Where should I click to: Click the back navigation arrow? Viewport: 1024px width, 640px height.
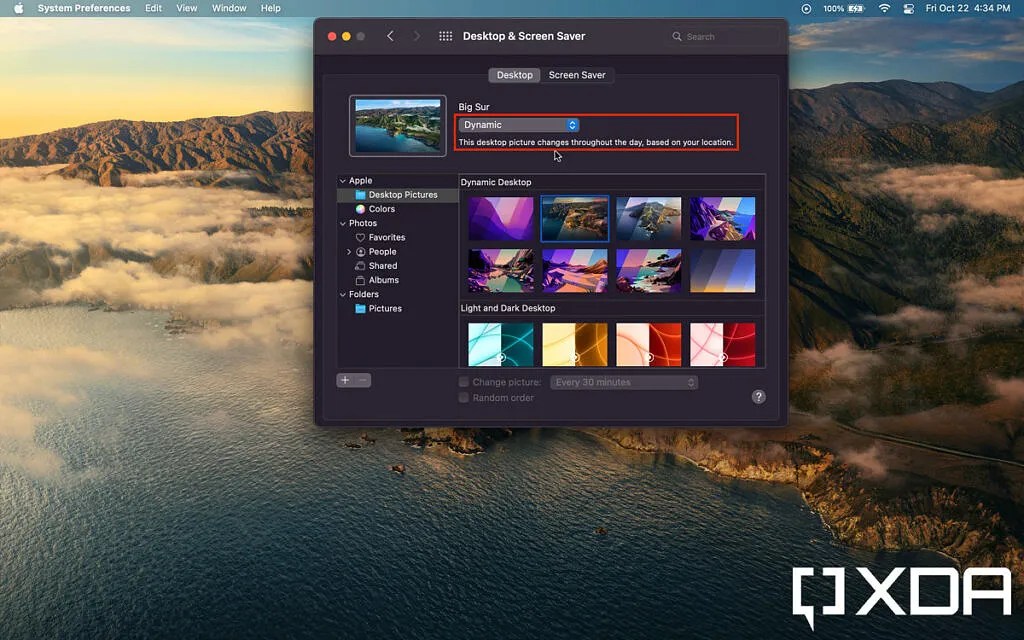click(x=391, y=35)
